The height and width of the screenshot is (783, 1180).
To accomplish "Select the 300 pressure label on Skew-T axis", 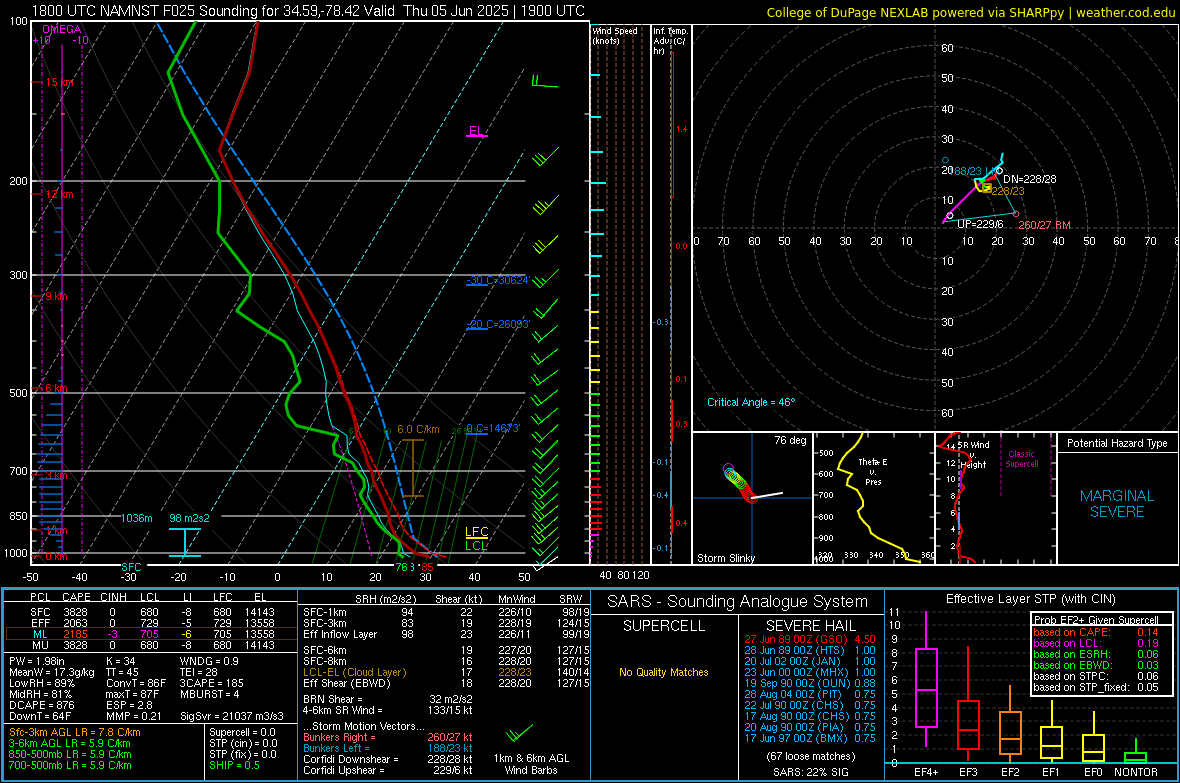I will 18,276.
